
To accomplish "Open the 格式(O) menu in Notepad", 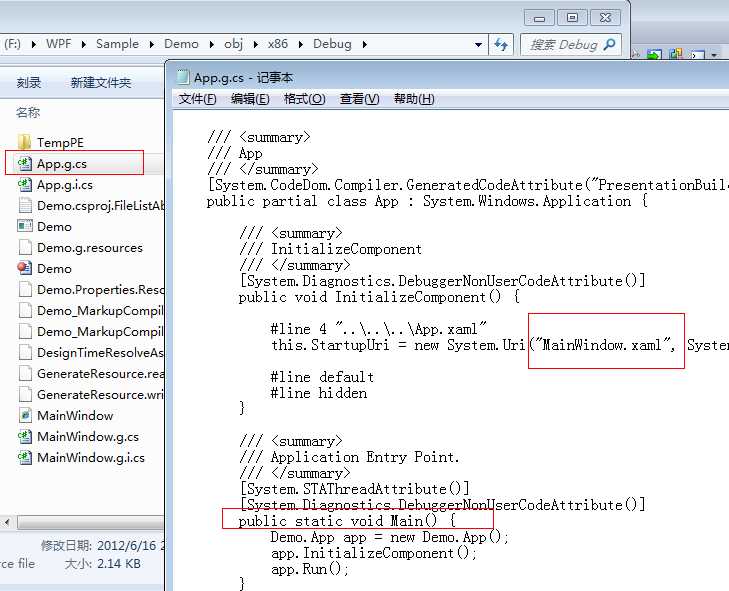I will [305, 99].
